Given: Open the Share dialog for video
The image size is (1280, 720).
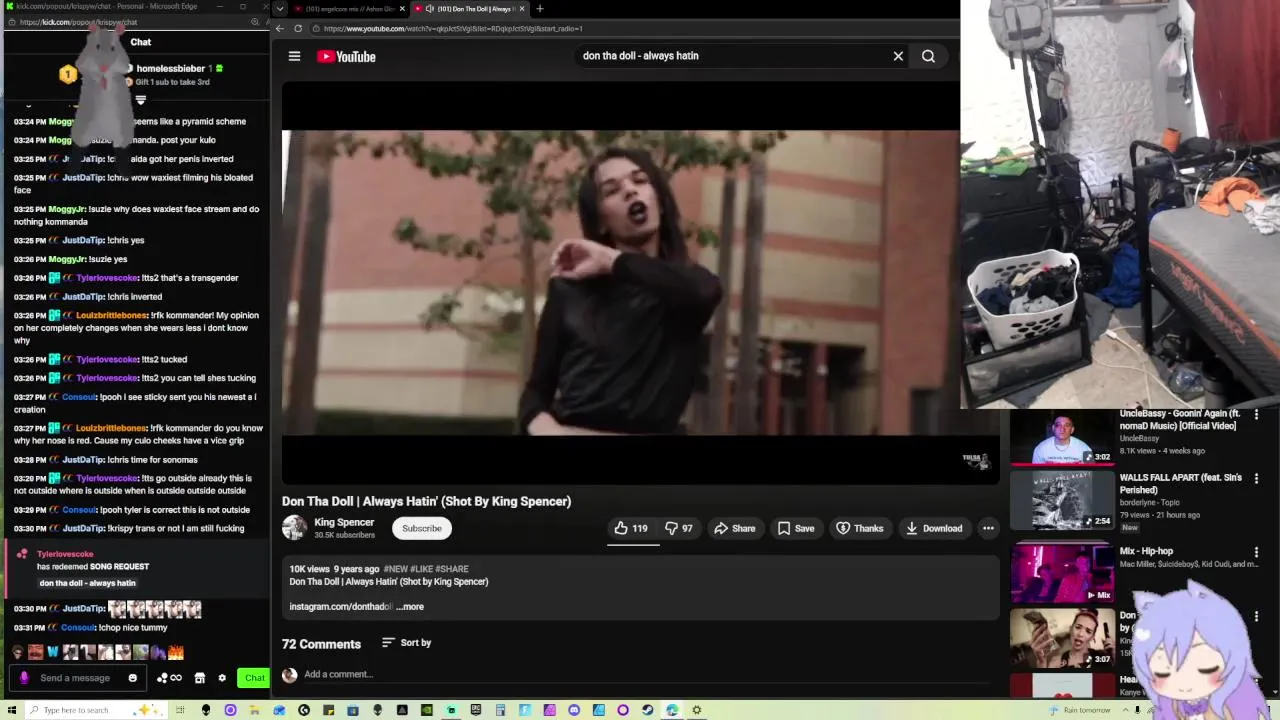Looking at the screenshot, I should [x=734, y=528].
